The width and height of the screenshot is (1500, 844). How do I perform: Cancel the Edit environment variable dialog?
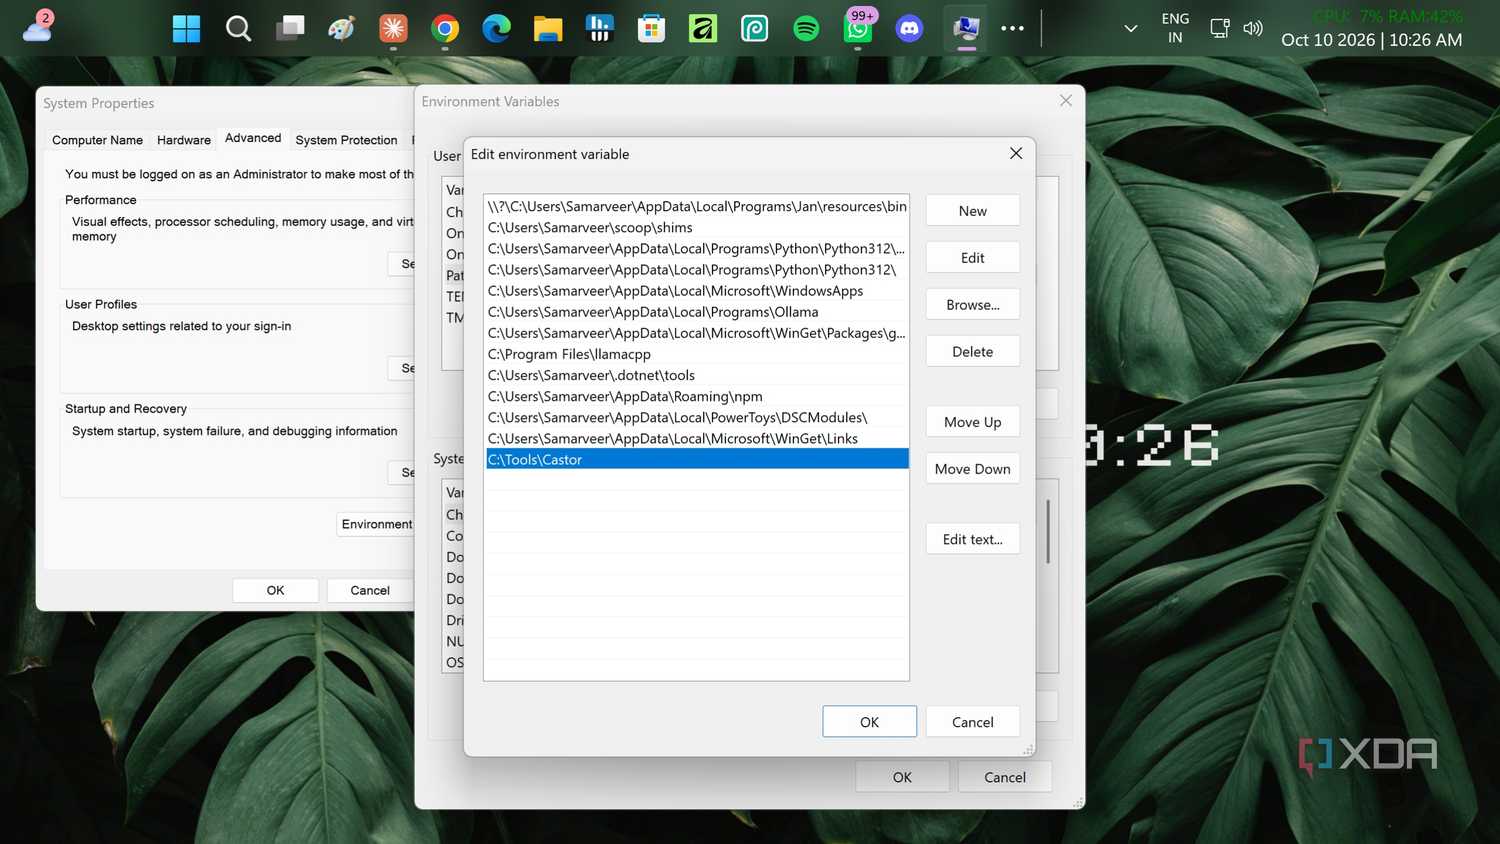[x=973, y=722]
